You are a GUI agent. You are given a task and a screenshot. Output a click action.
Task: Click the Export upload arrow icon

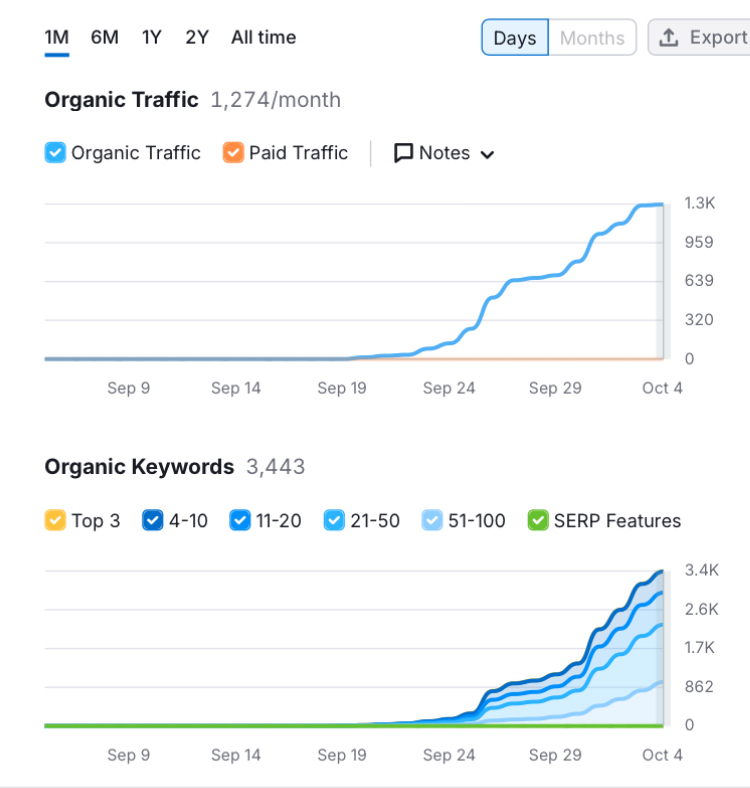pos(669,38)
